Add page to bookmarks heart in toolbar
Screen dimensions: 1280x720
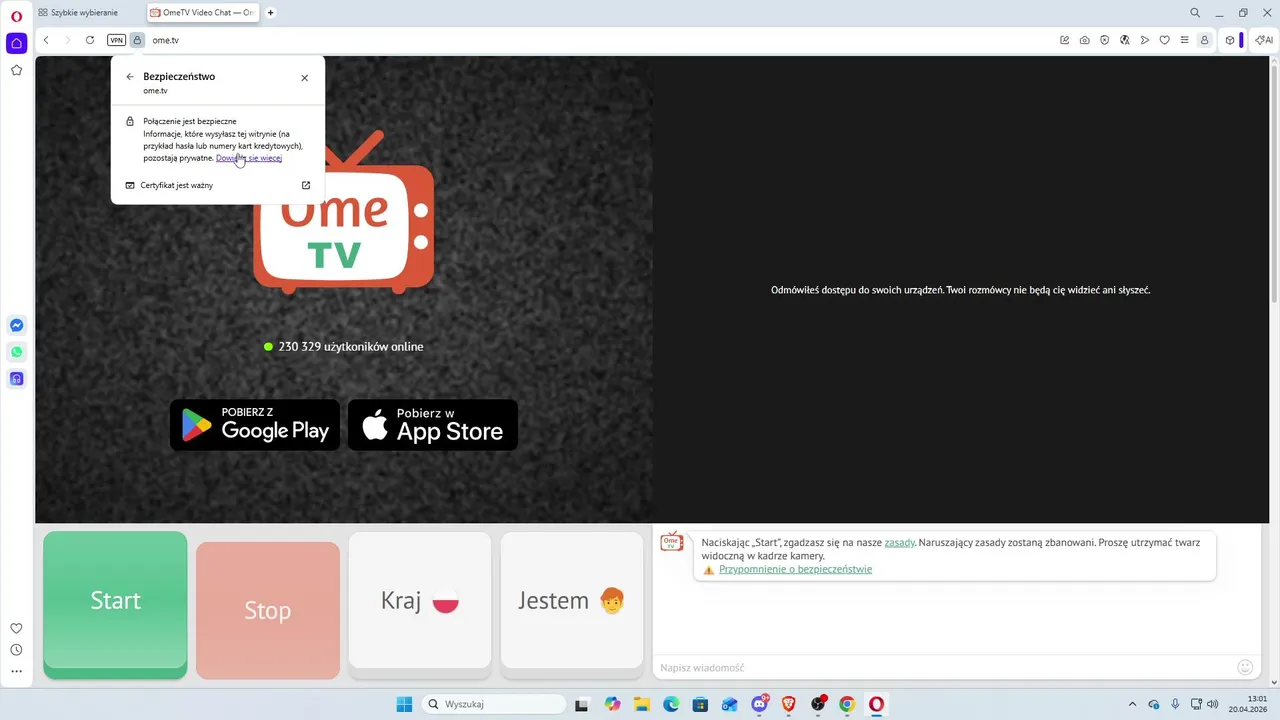pos(1164,40)
